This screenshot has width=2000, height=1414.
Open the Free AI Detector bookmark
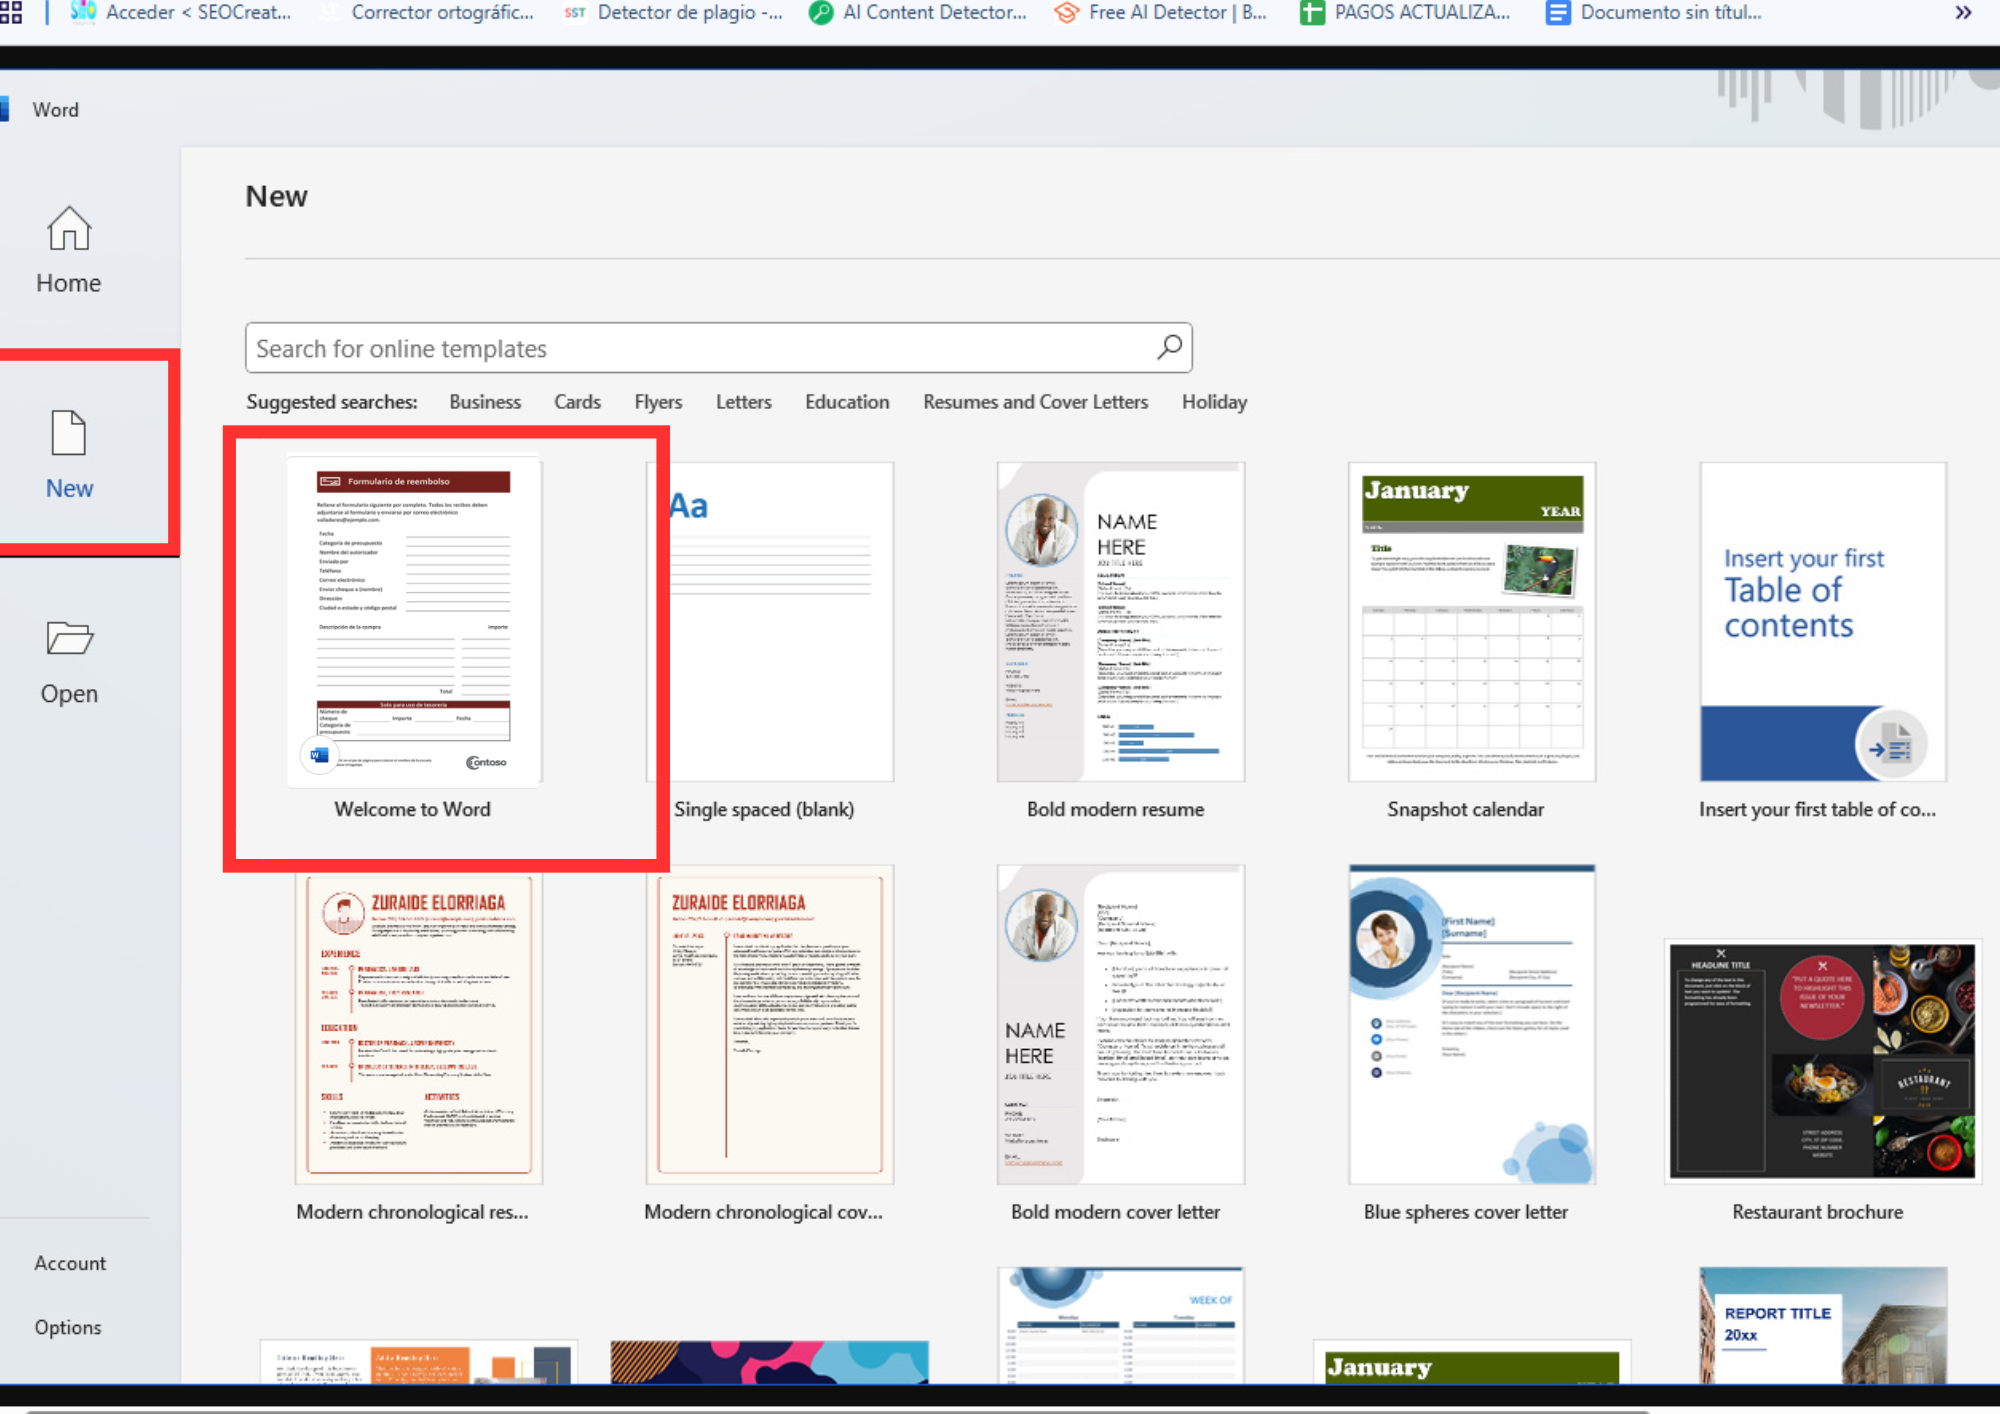[1160, 12]
